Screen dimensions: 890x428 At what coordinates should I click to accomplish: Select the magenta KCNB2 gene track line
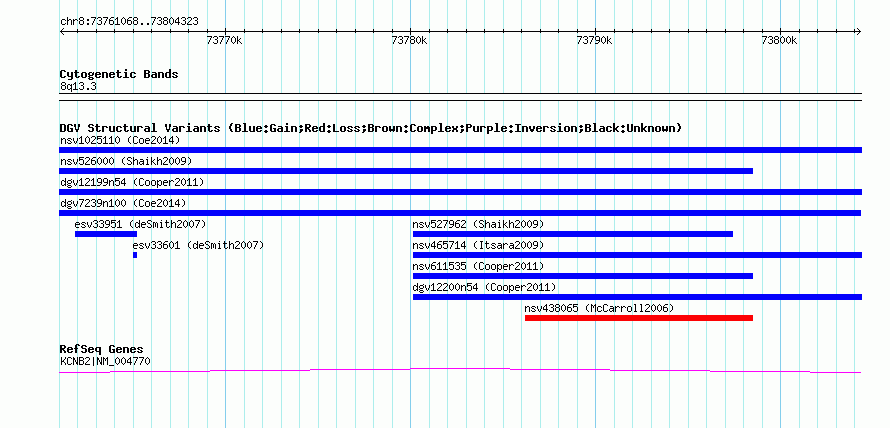coord(460,371)
